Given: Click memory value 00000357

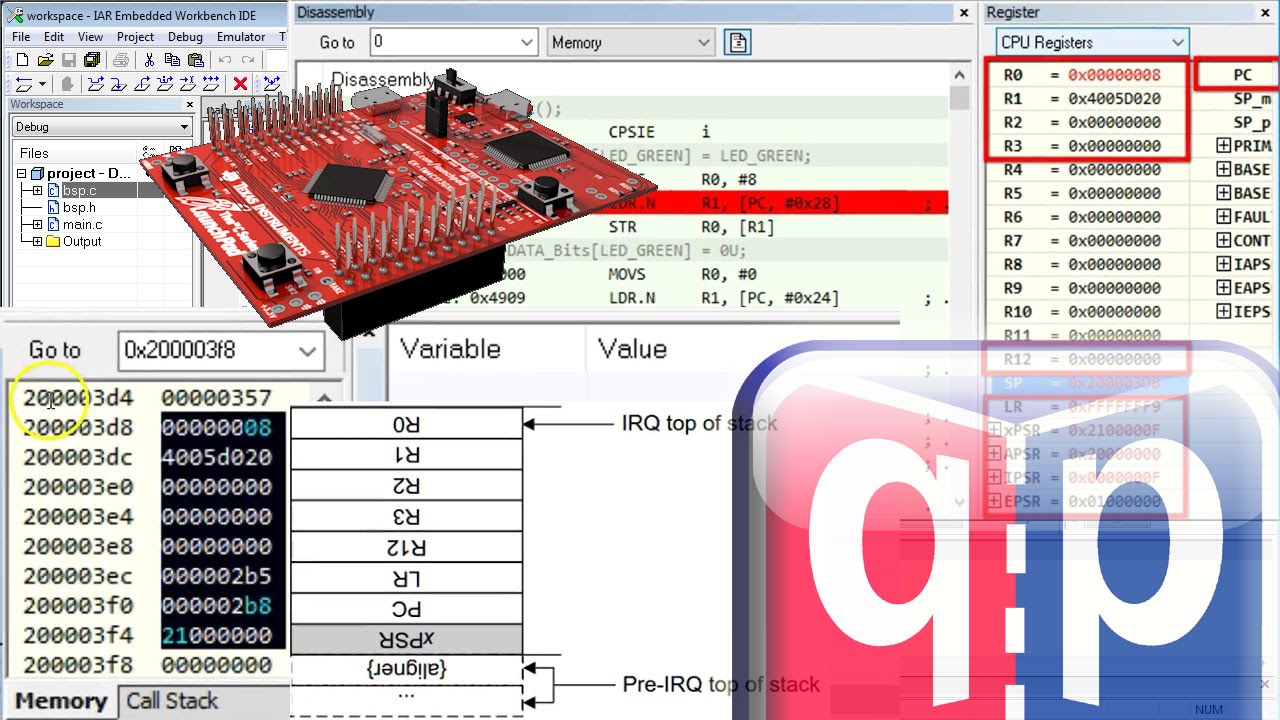Looking at the screenshot, I should pyautogui.click(x=216, y=398).
